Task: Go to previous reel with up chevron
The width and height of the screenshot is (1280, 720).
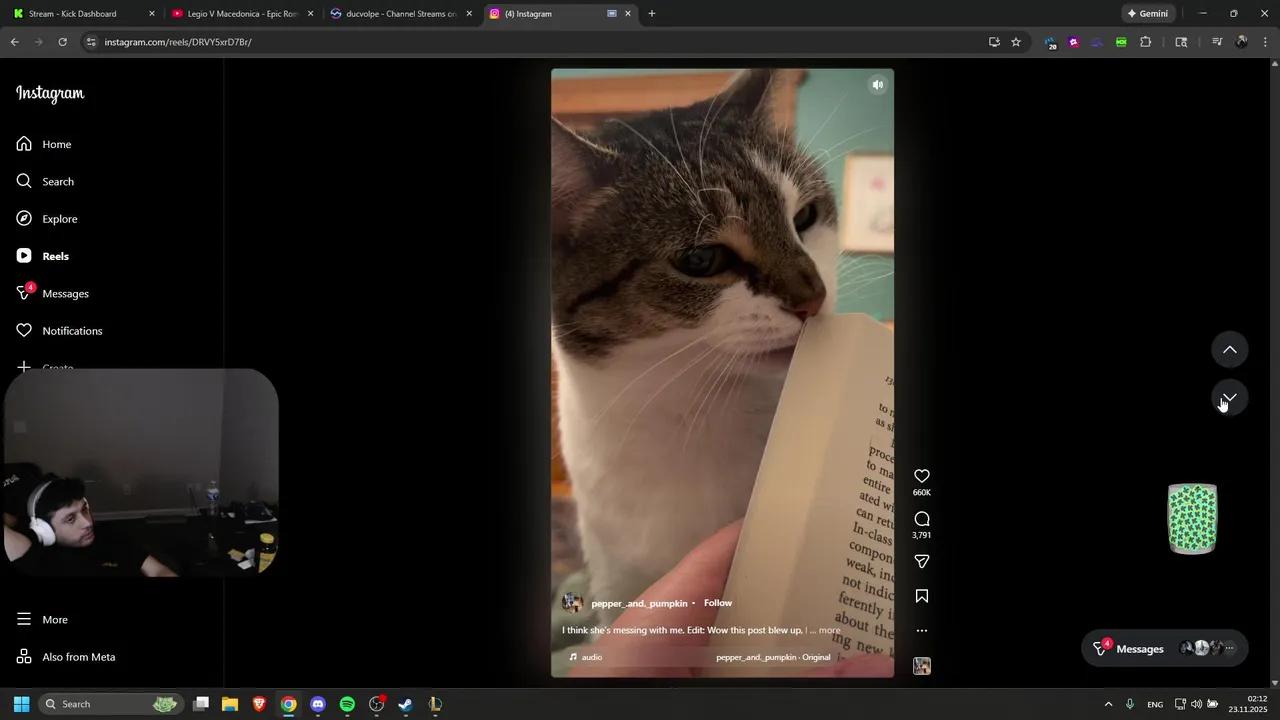Action: click(1230, 350)
